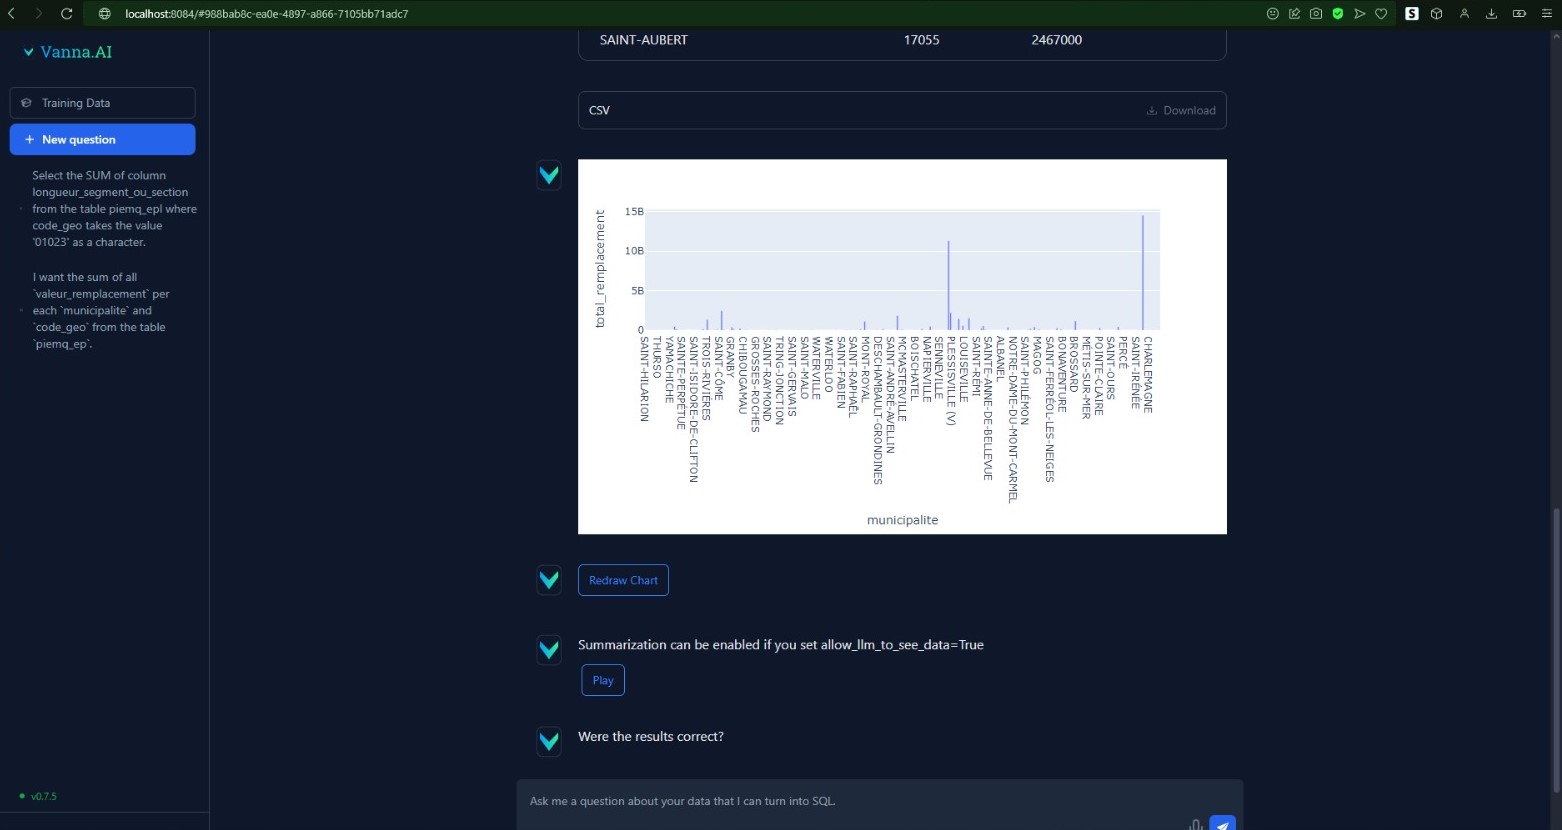Image resolution: width=1562 pixels, height=830 pixels.
Task: Click the 17055 table cell
Action: tap(921, 40)
